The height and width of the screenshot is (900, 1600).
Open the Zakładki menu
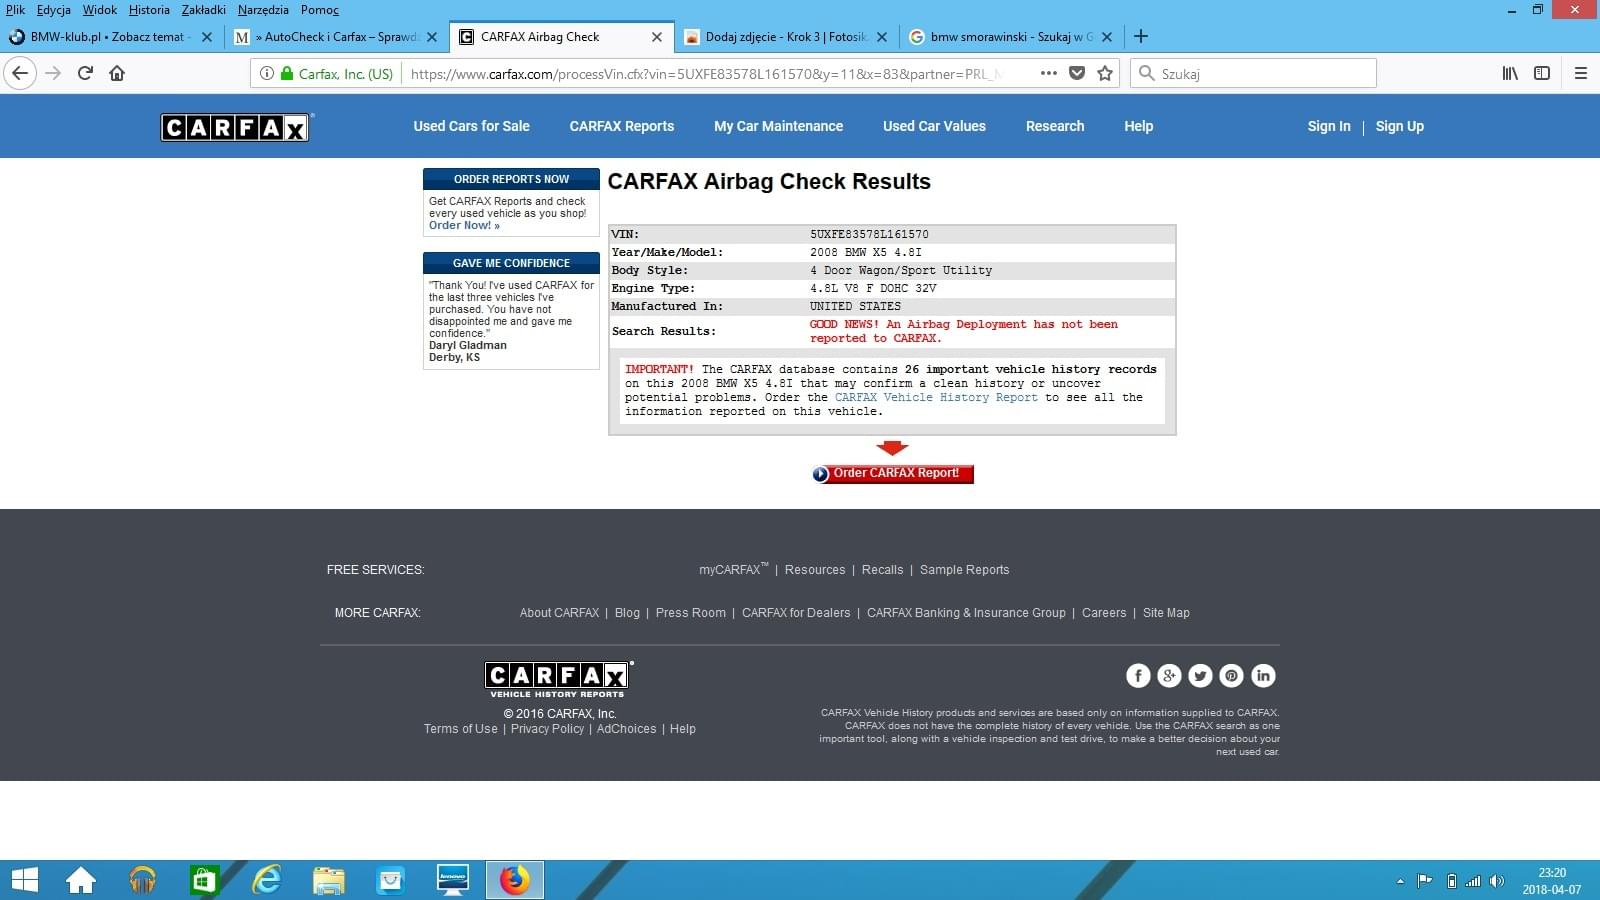click(x=203, y=10)
